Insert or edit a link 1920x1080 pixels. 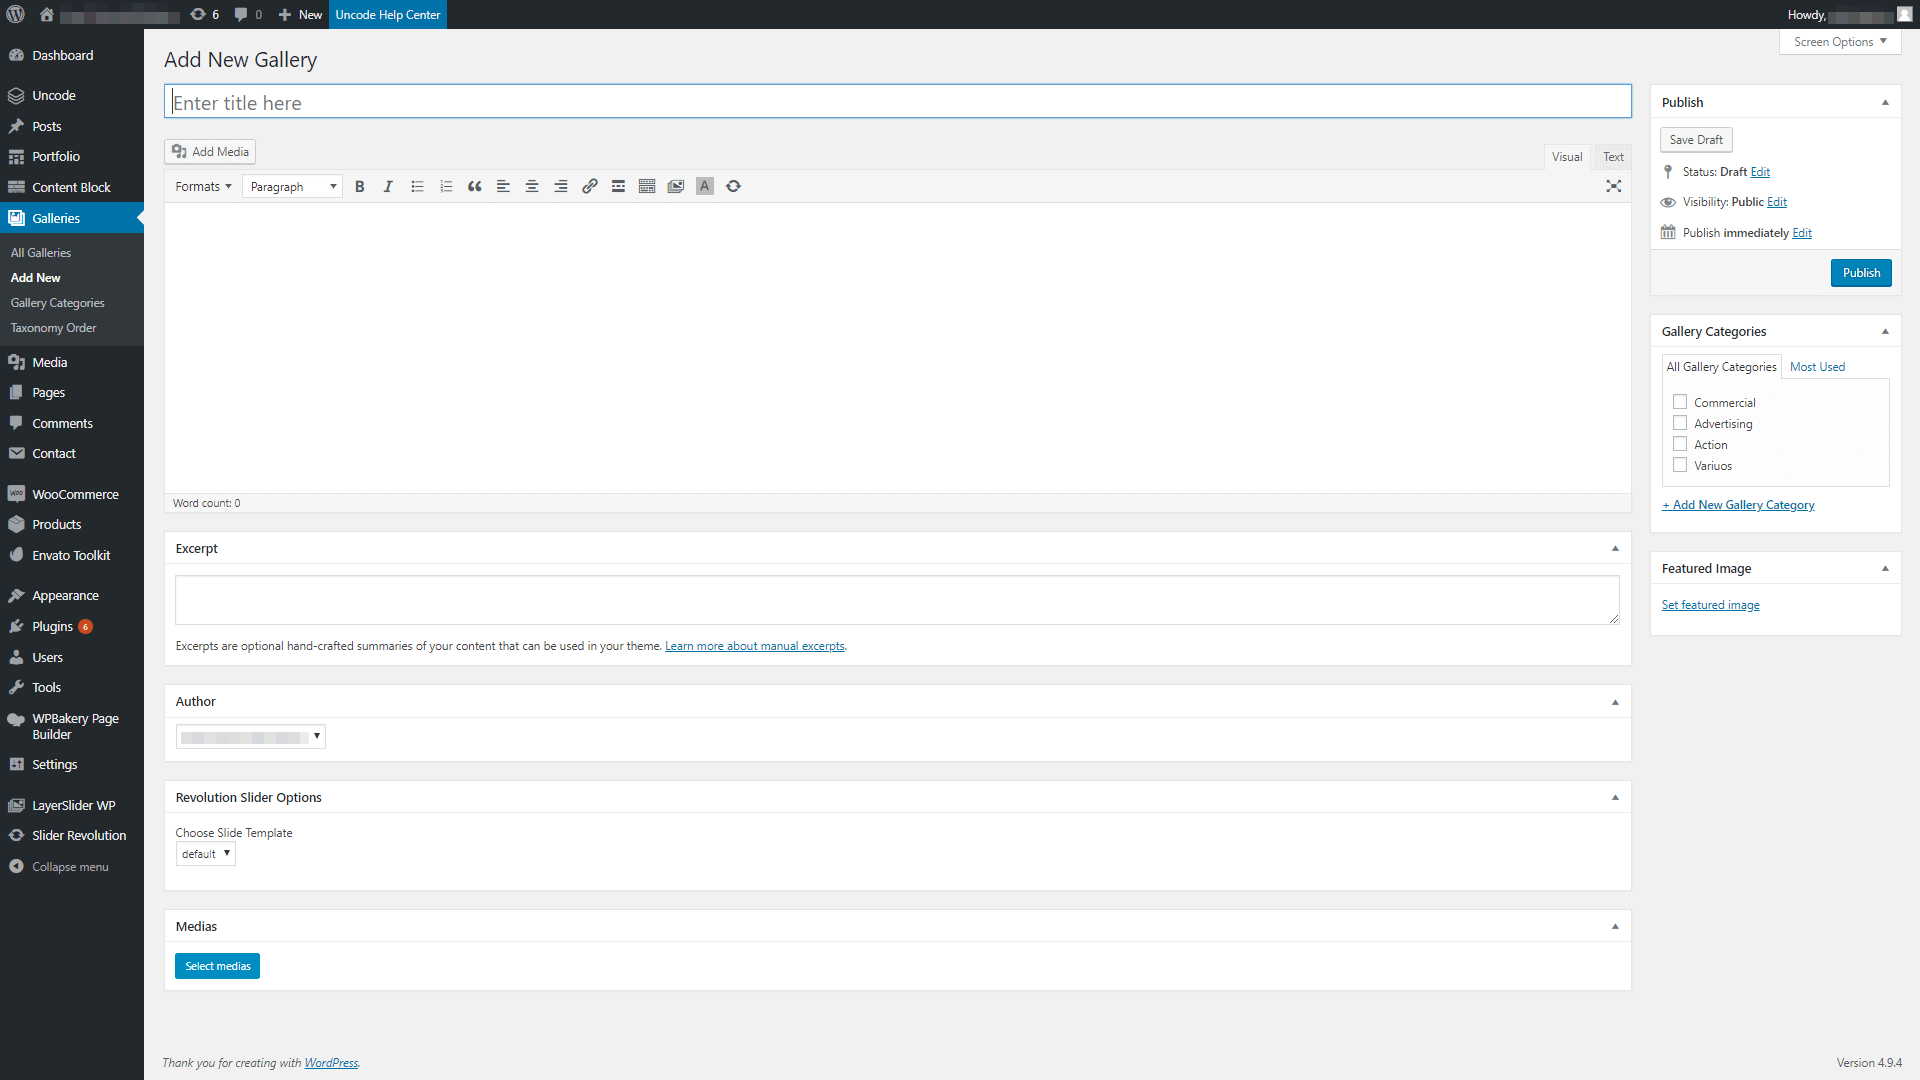(x=590, y=186)
